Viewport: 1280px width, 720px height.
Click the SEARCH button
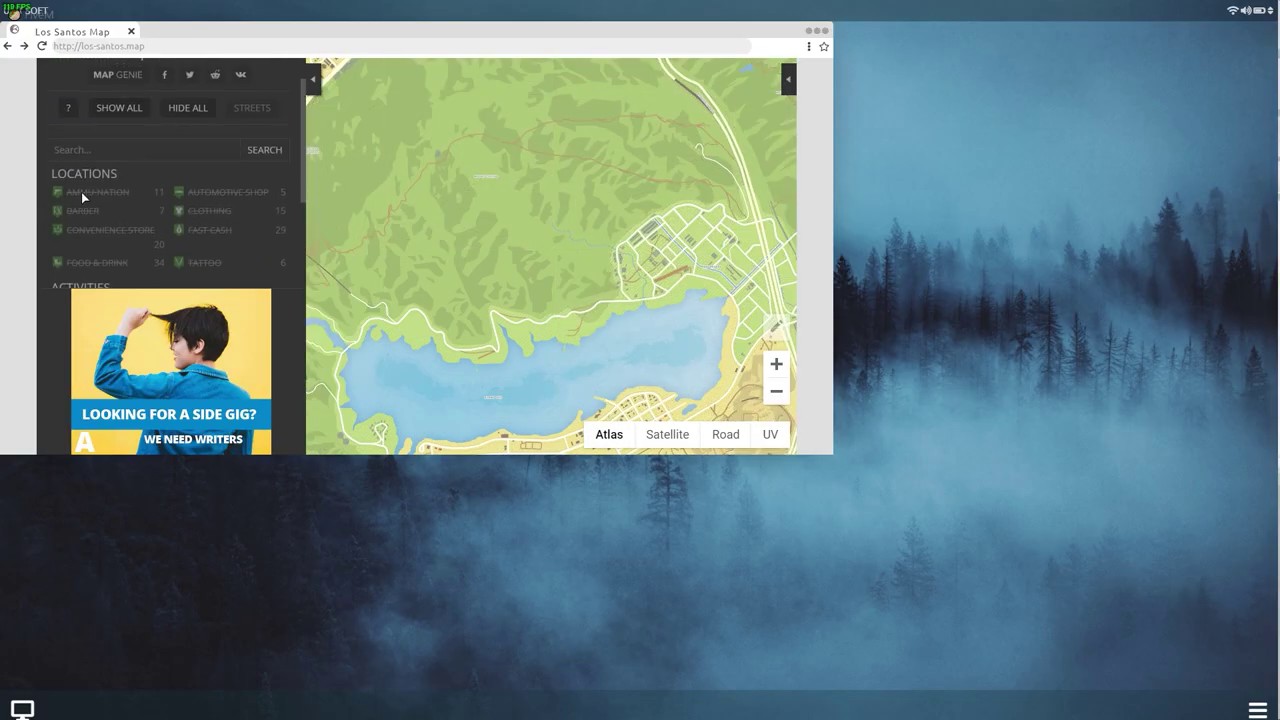(x=265, y=150)
